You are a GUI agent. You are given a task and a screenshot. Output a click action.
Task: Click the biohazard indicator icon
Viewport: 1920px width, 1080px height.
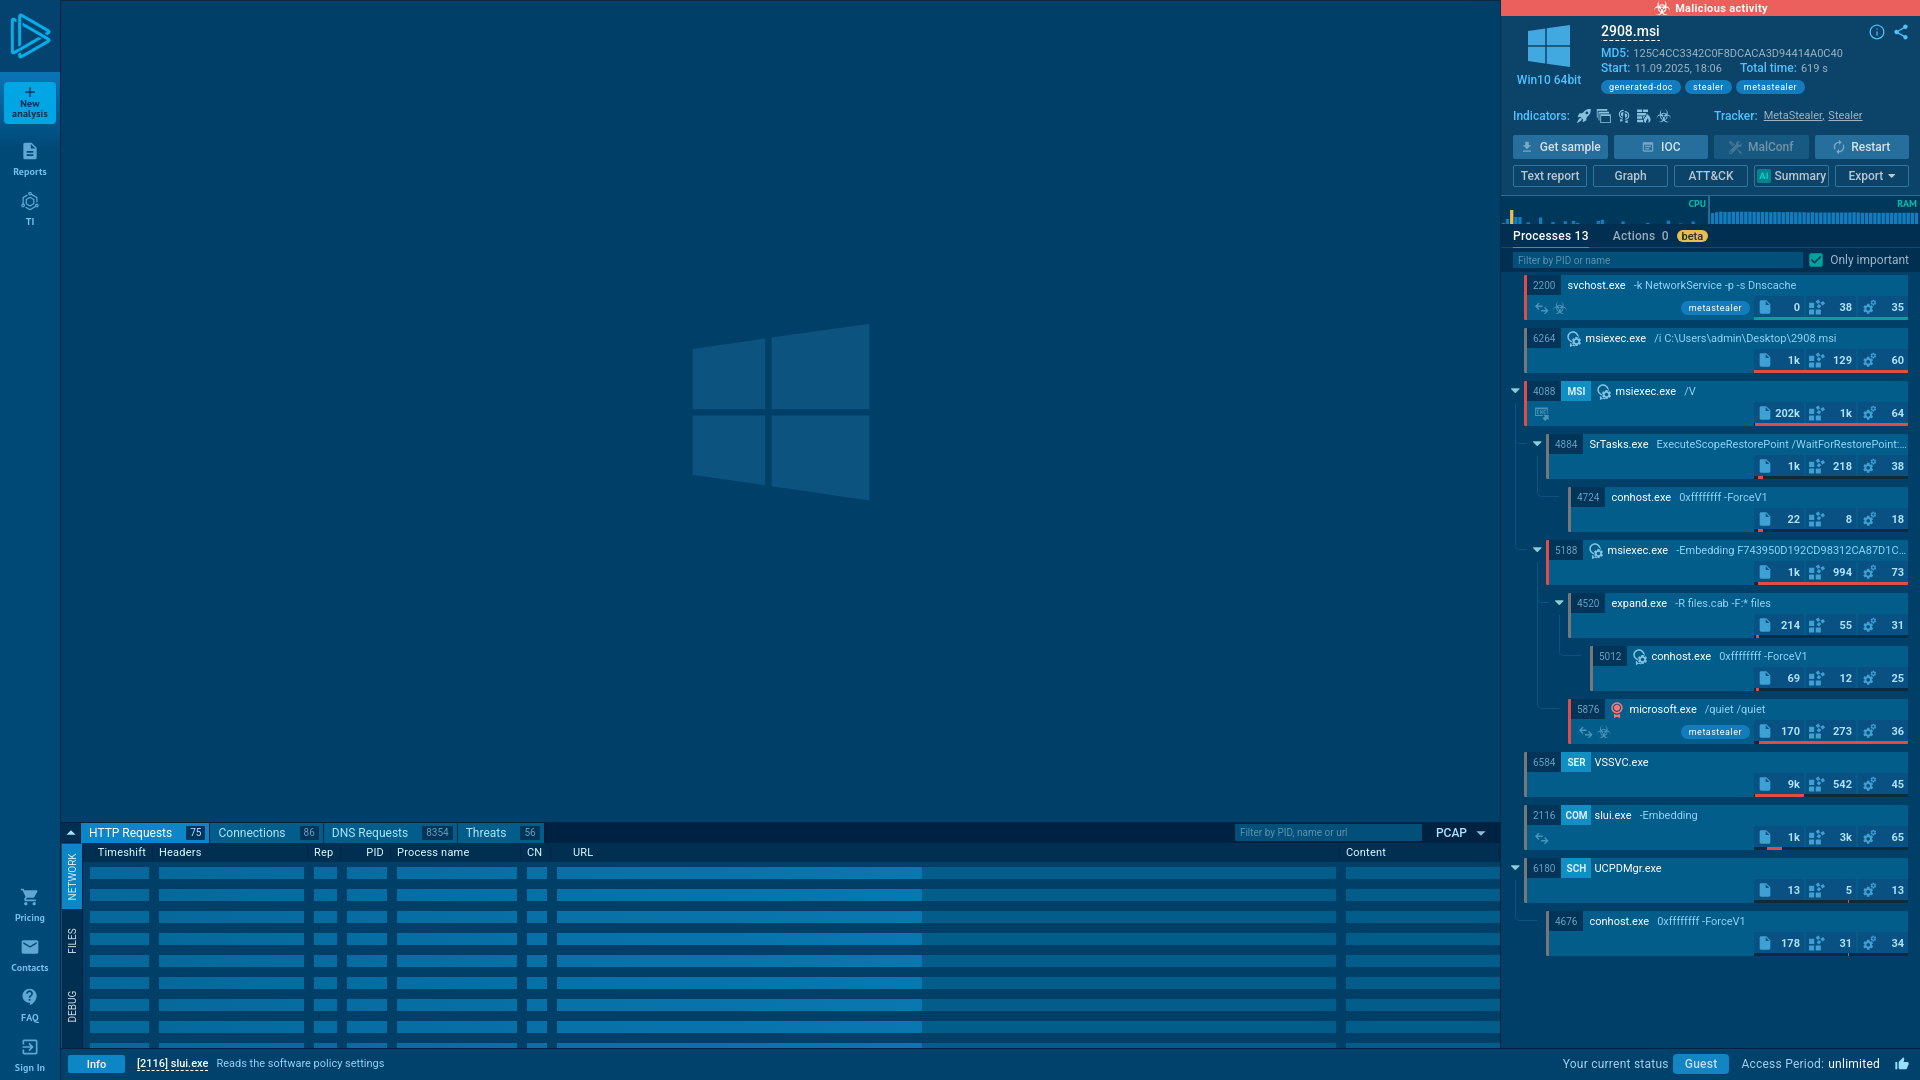pos(1664,116)
